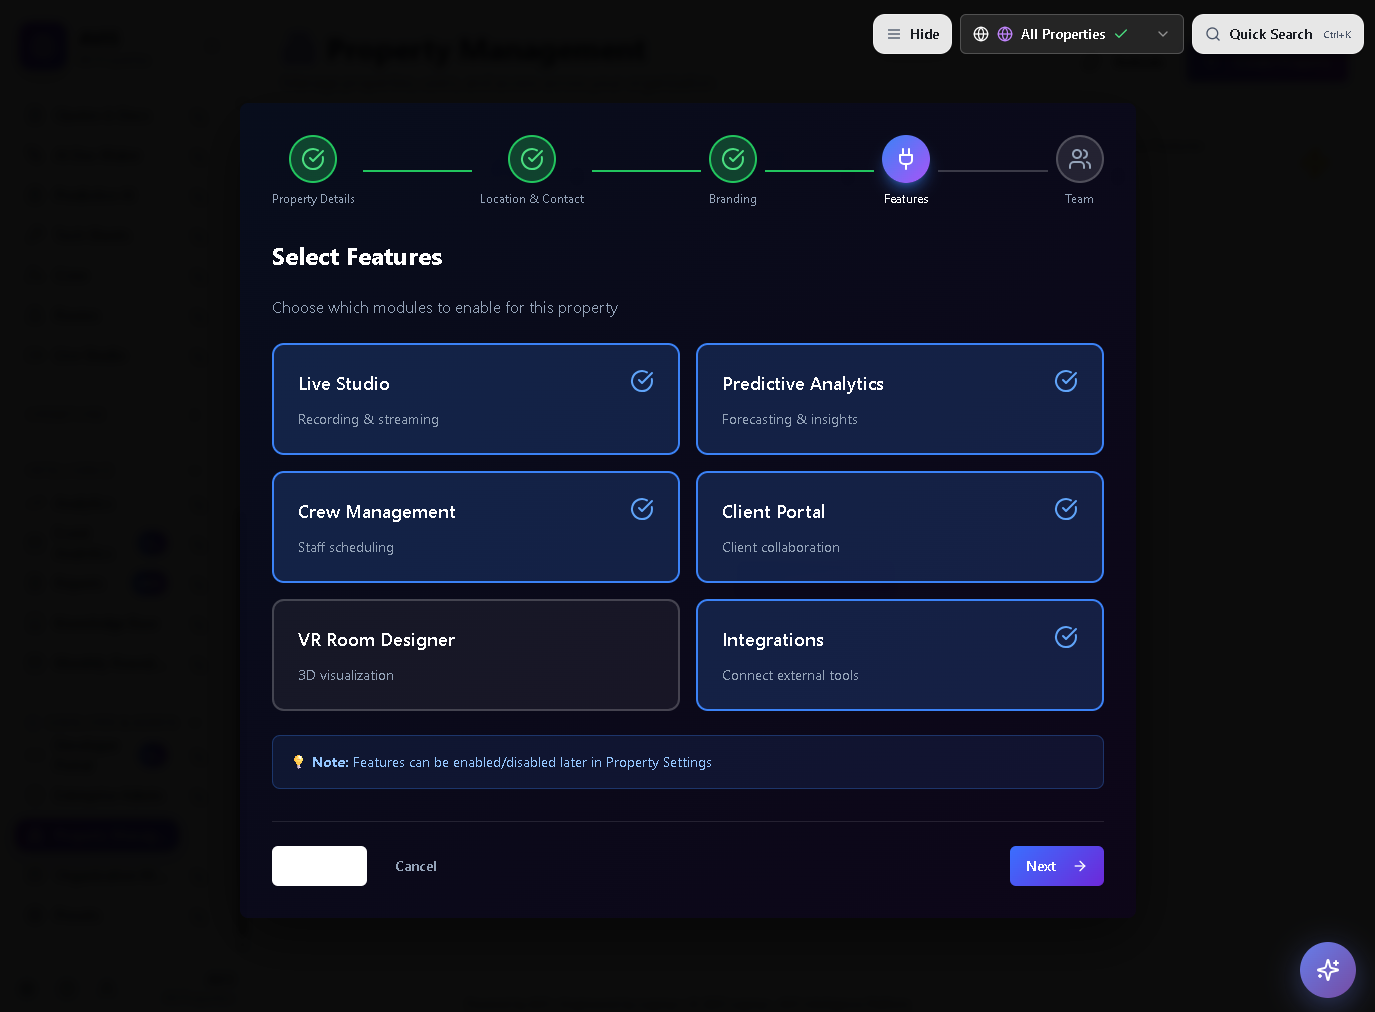
Task: Click the Property Details step check icon
Action: point(313,159)
